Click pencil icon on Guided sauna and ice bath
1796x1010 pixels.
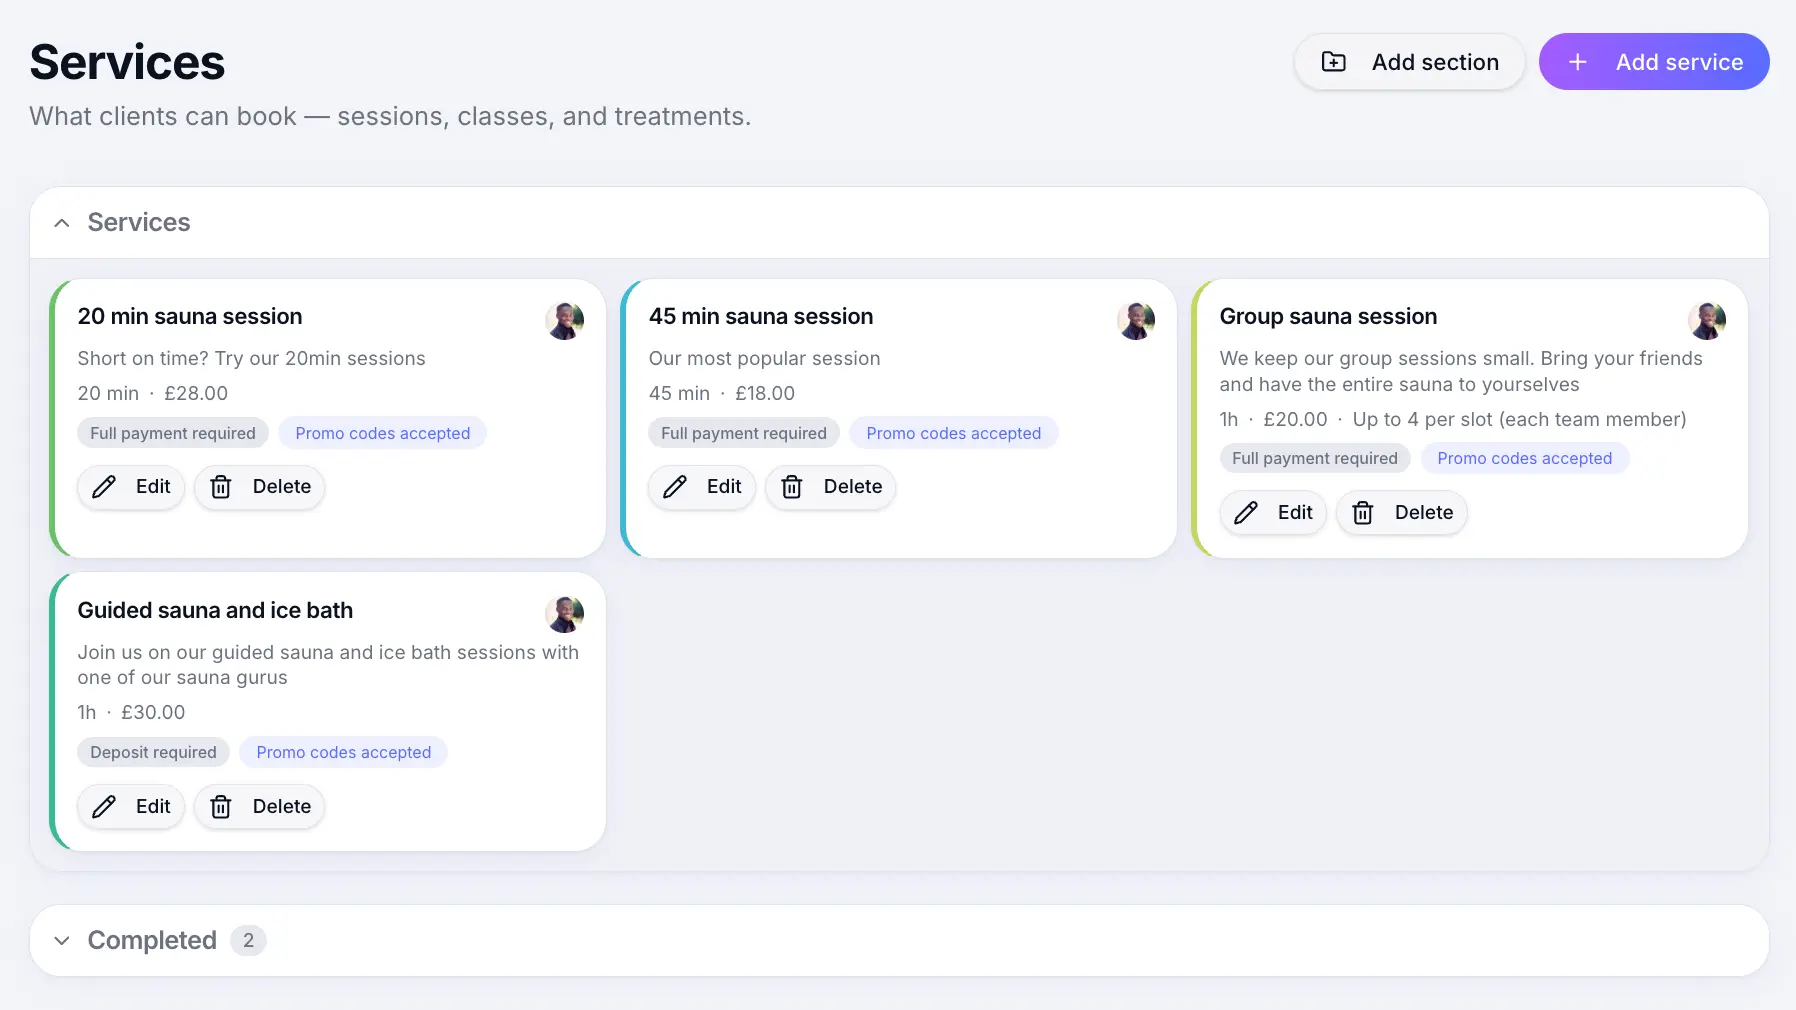click(104, 807)
